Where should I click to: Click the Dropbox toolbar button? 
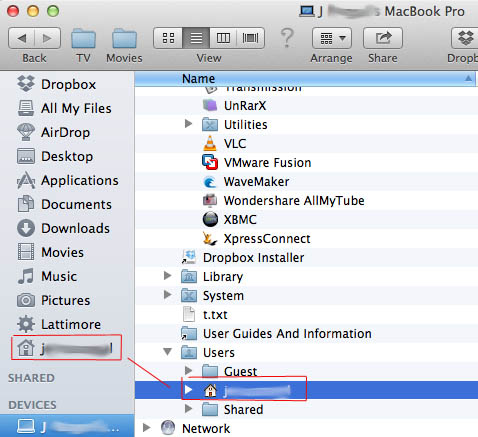coord(465,38)
